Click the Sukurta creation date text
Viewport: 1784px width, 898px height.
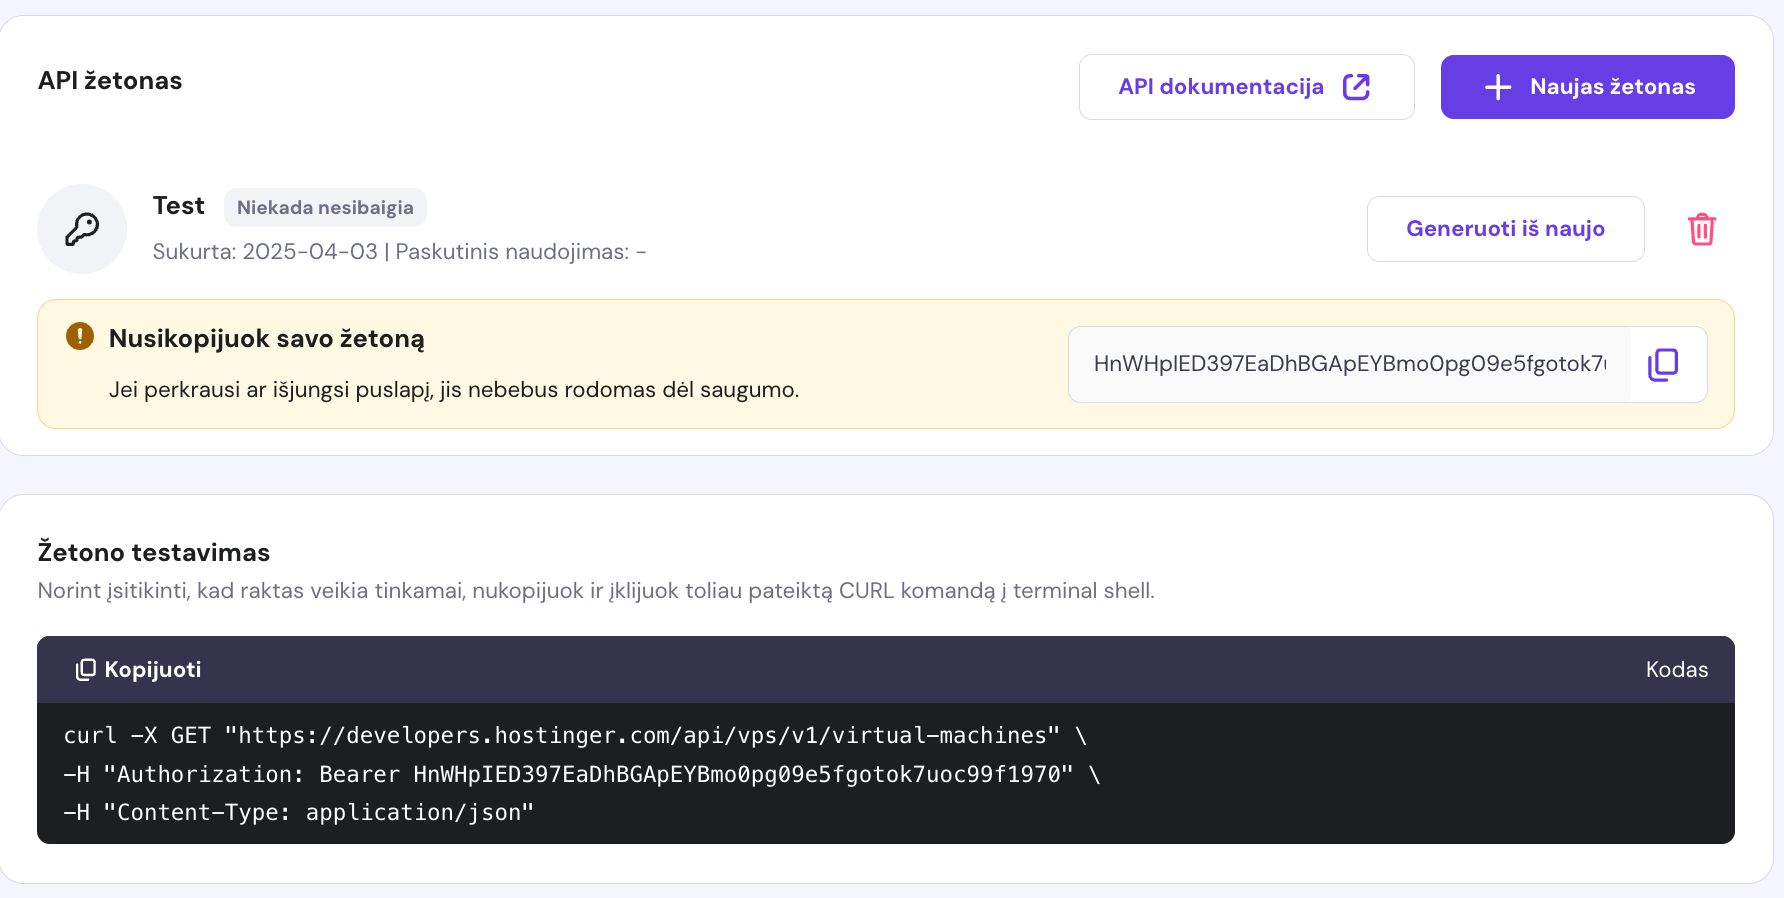(x=265, y=252)
